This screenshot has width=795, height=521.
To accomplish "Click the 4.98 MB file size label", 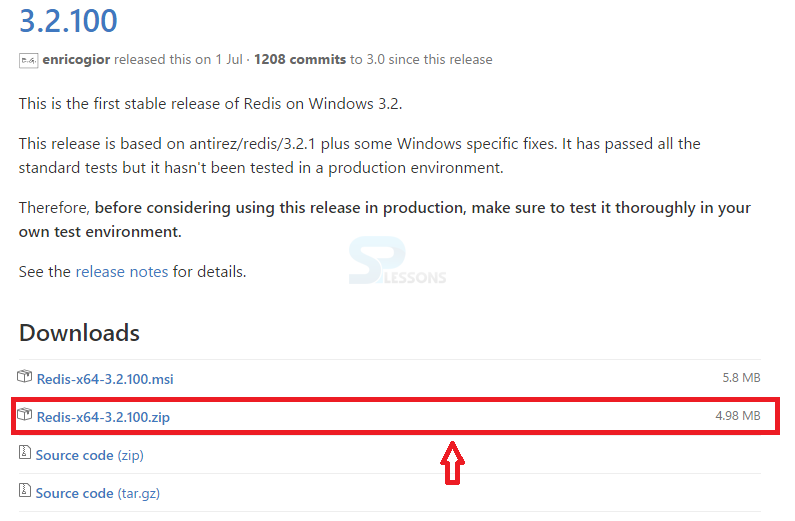I will point(738,416).
